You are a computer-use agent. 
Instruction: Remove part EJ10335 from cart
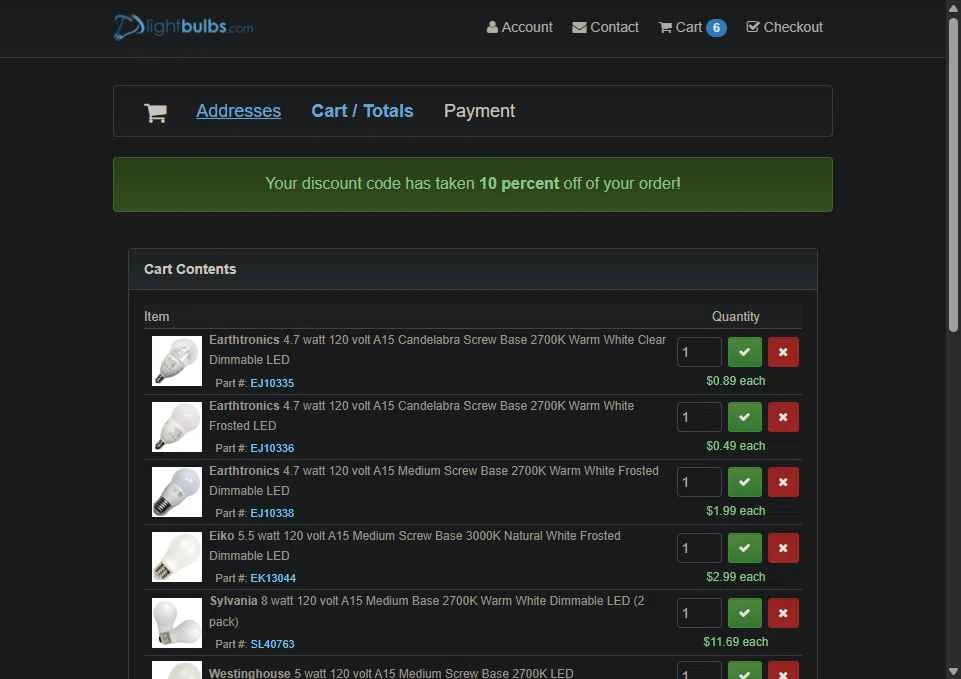783,352
